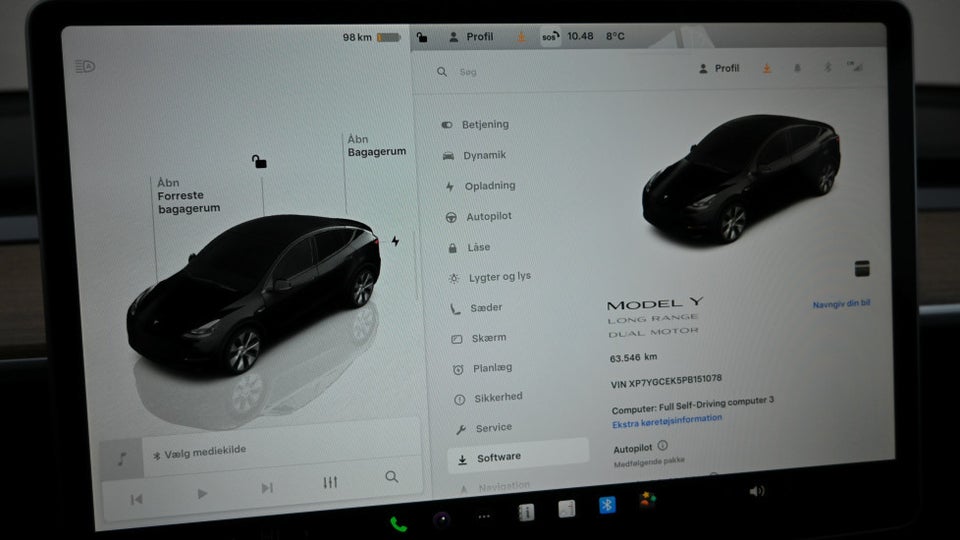Open the Autopilot menu
The width and height of the screenshot is (960, 540).
(479, 216)
